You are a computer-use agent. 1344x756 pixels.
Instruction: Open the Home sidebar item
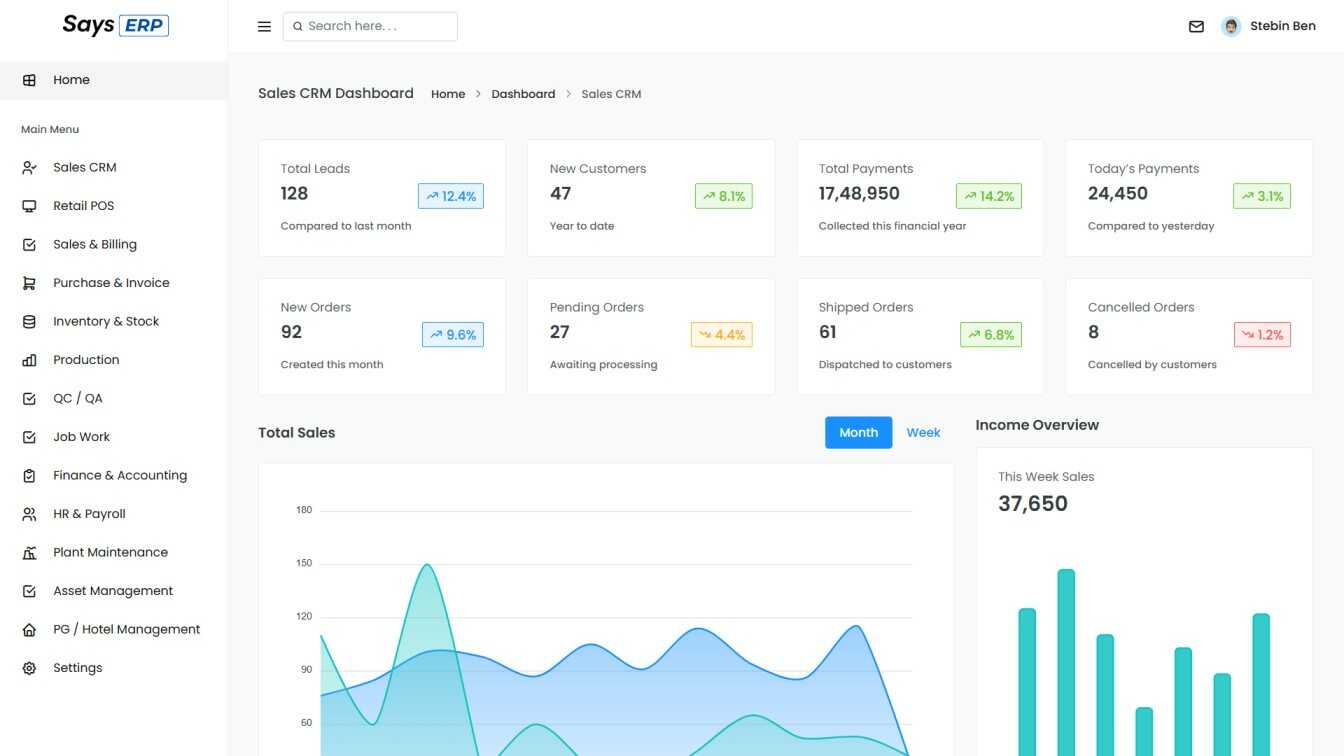pyautogui.click(x=71, y=80)
